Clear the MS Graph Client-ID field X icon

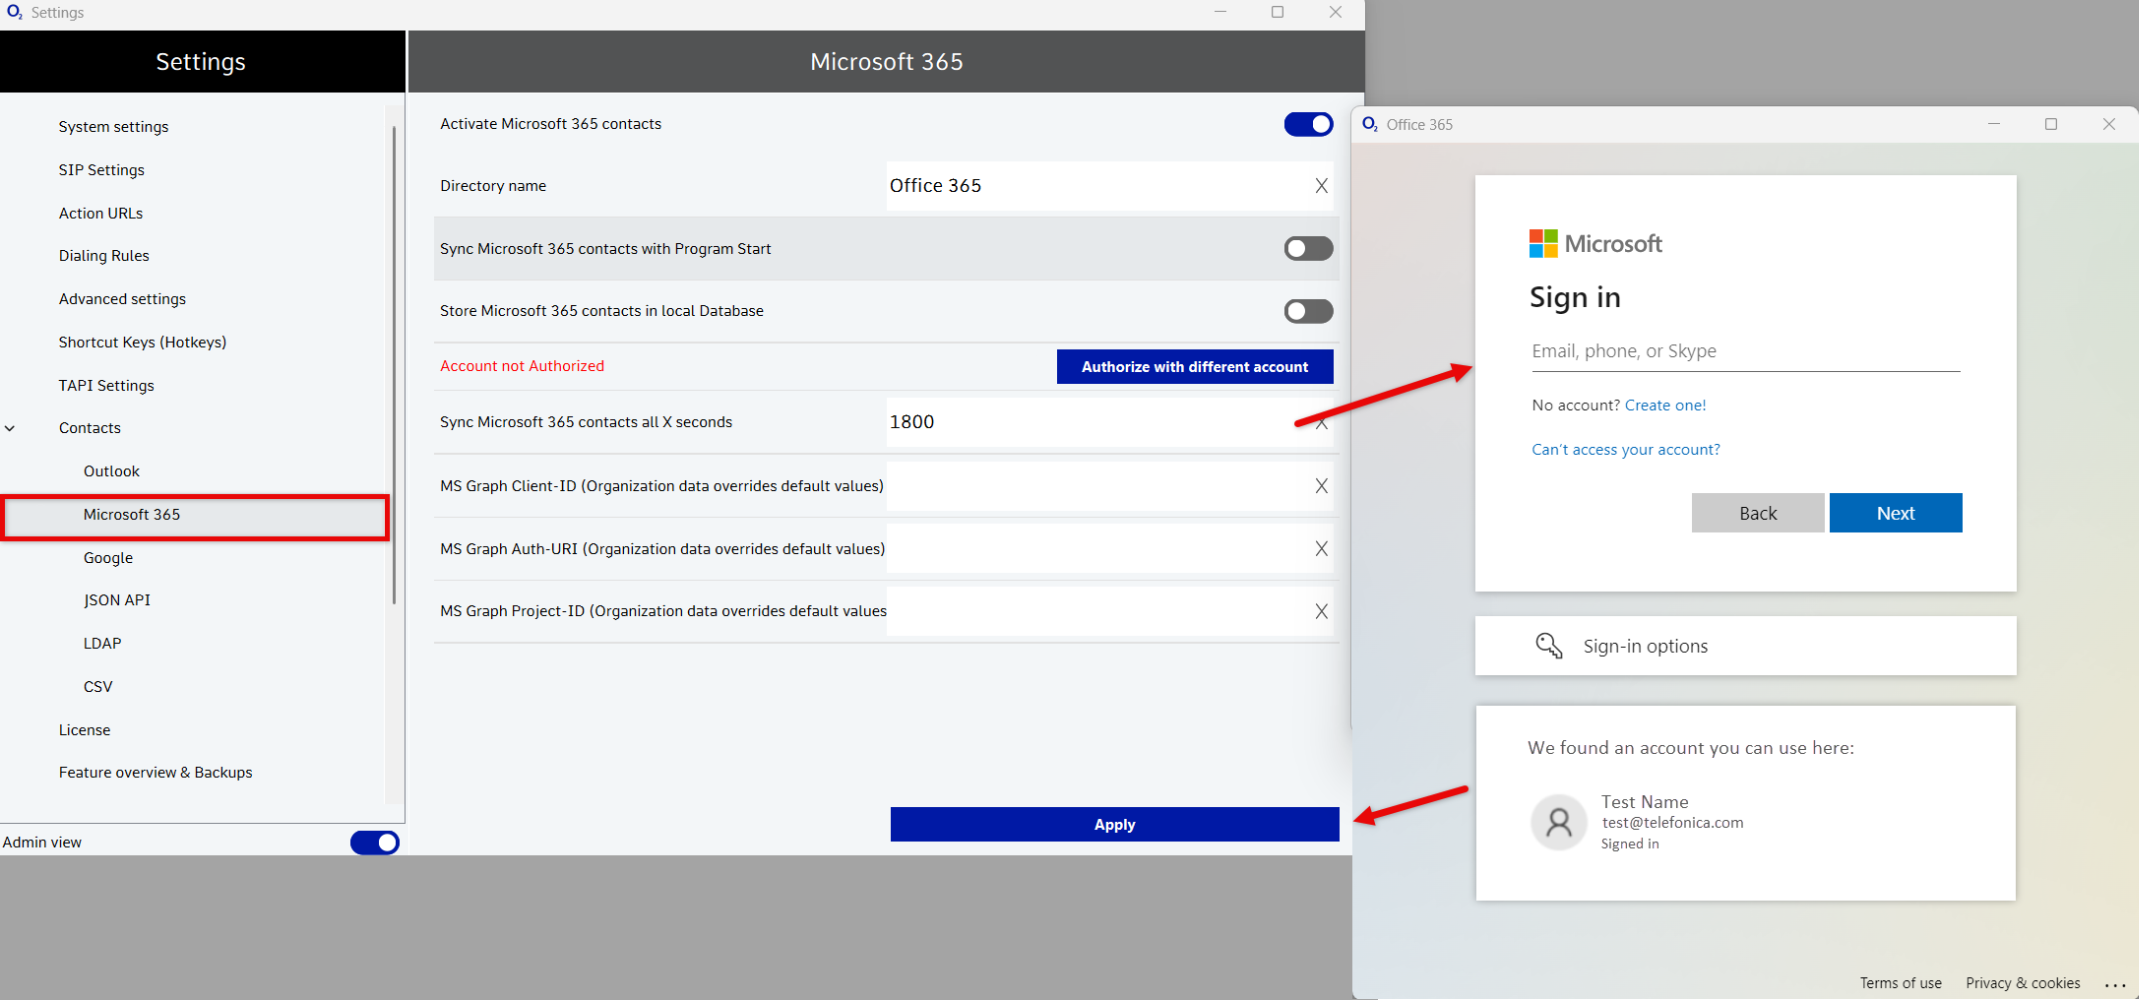click(1321, 486)
